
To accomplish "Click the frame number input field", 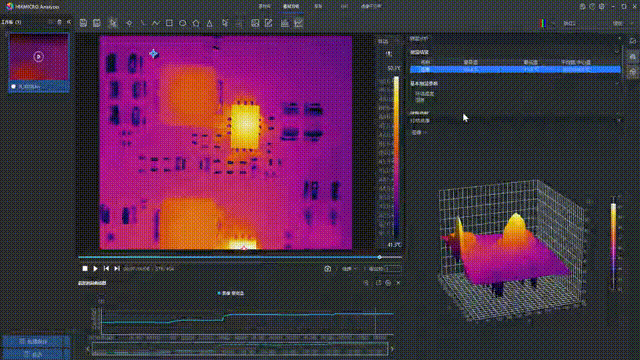I will click(x=393, y=269).
